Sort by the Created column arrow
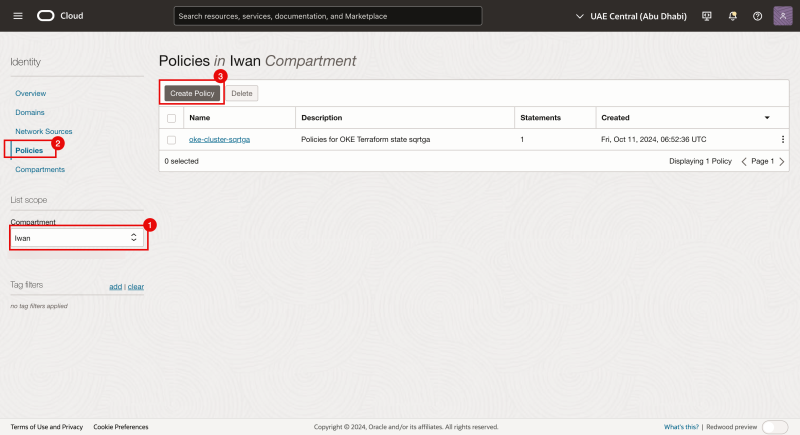The height and width of the screenshot is (435, 800). click(767, 118)
